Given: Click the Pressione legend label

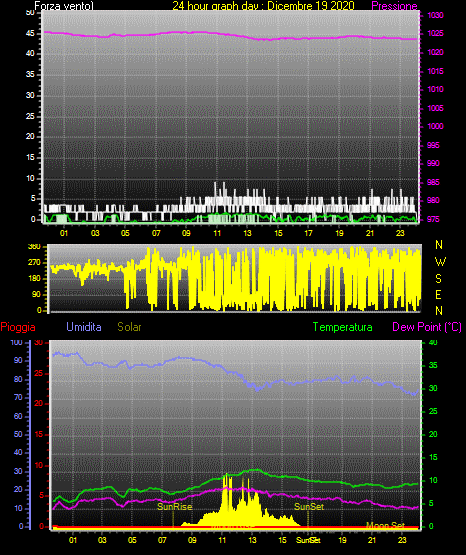Looking at the screenshot, I should tap(394, 6).
